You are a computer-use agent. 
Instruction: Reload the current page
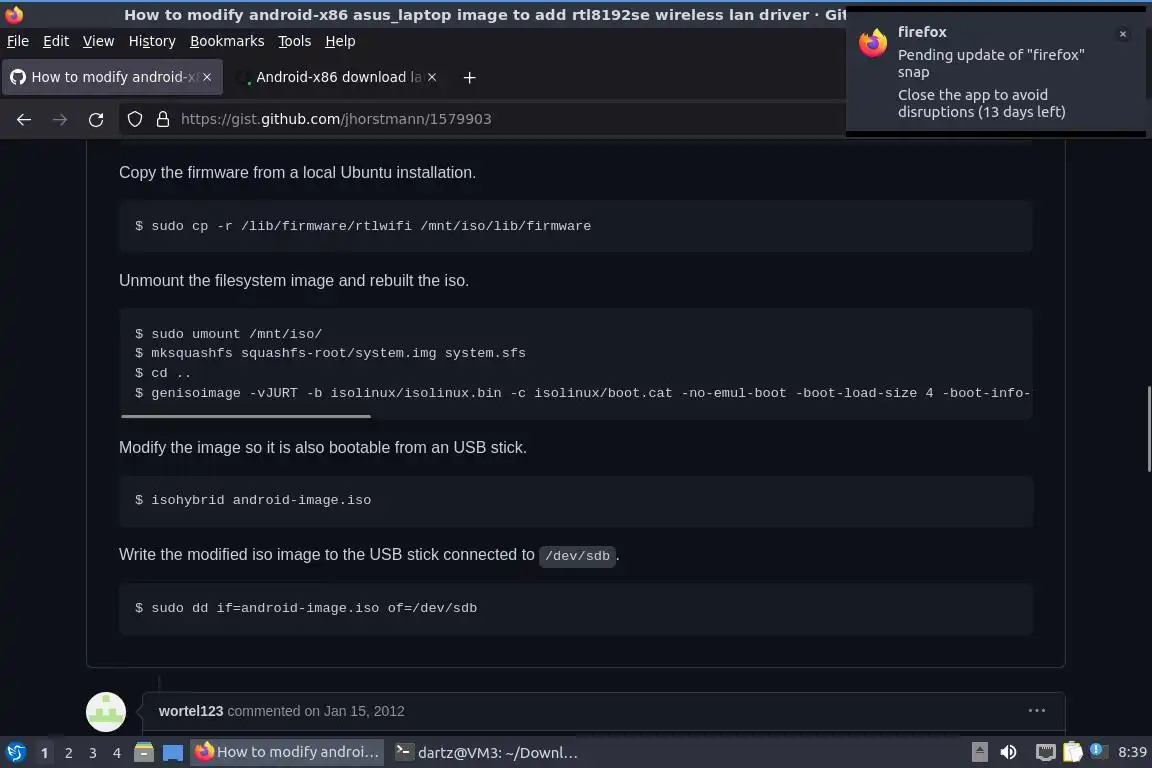(x=96, y=119)
